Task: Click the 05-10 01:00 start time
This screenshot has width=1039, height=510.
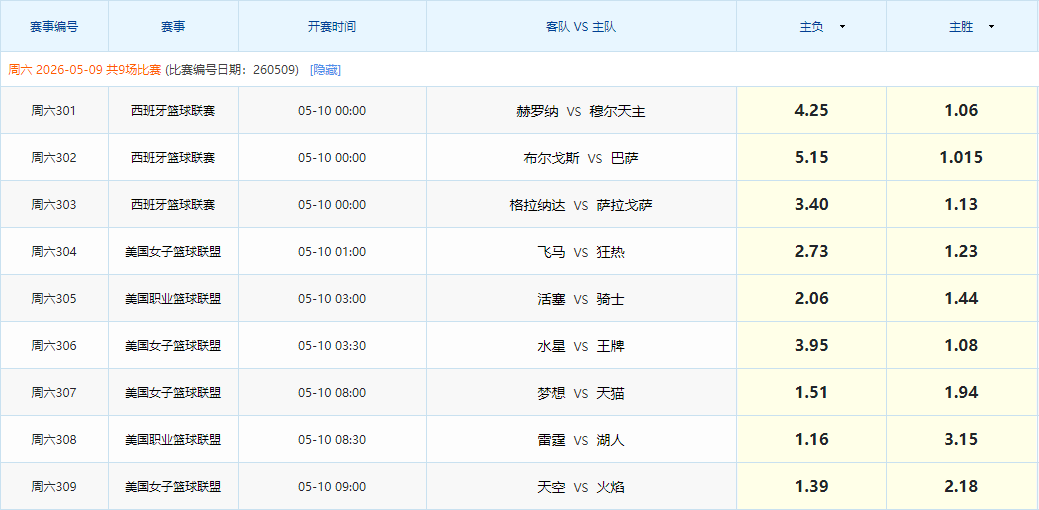Action: point(332,252)
